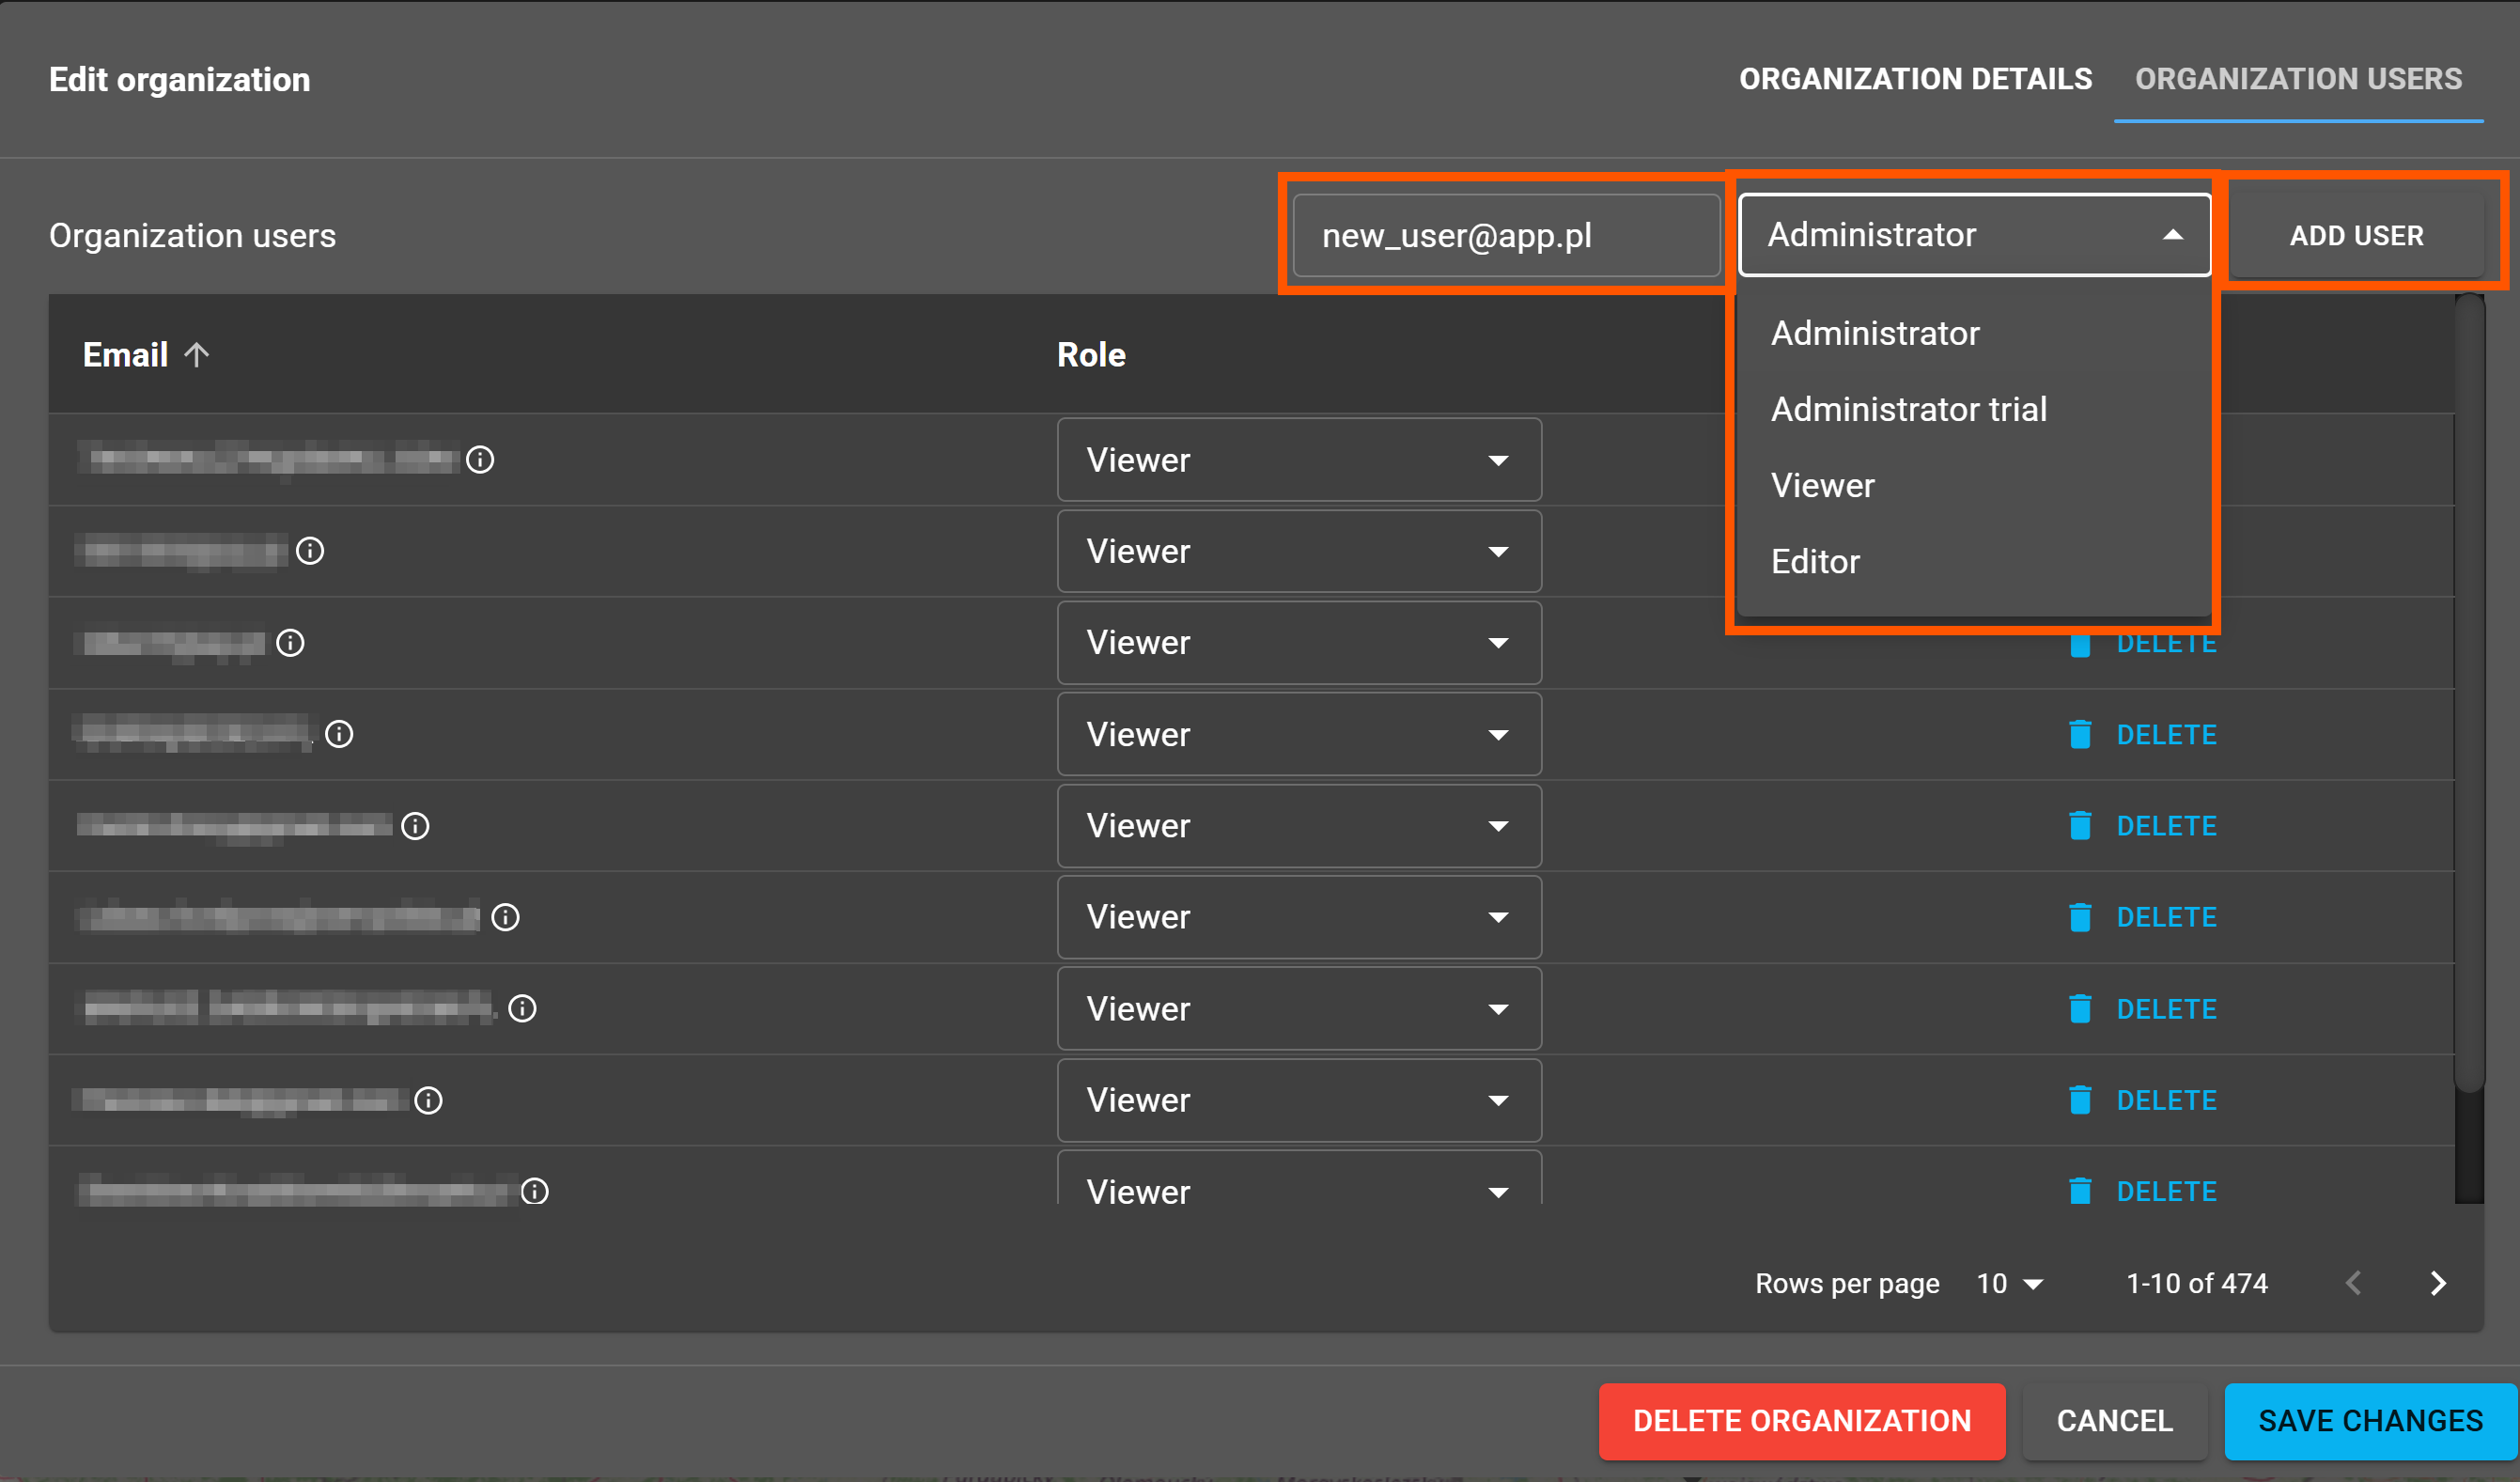This screenshot has height=1482, width=2520.
Task: Expand the Viewer role dropdown in sixth row
Action: point(1299,917)
